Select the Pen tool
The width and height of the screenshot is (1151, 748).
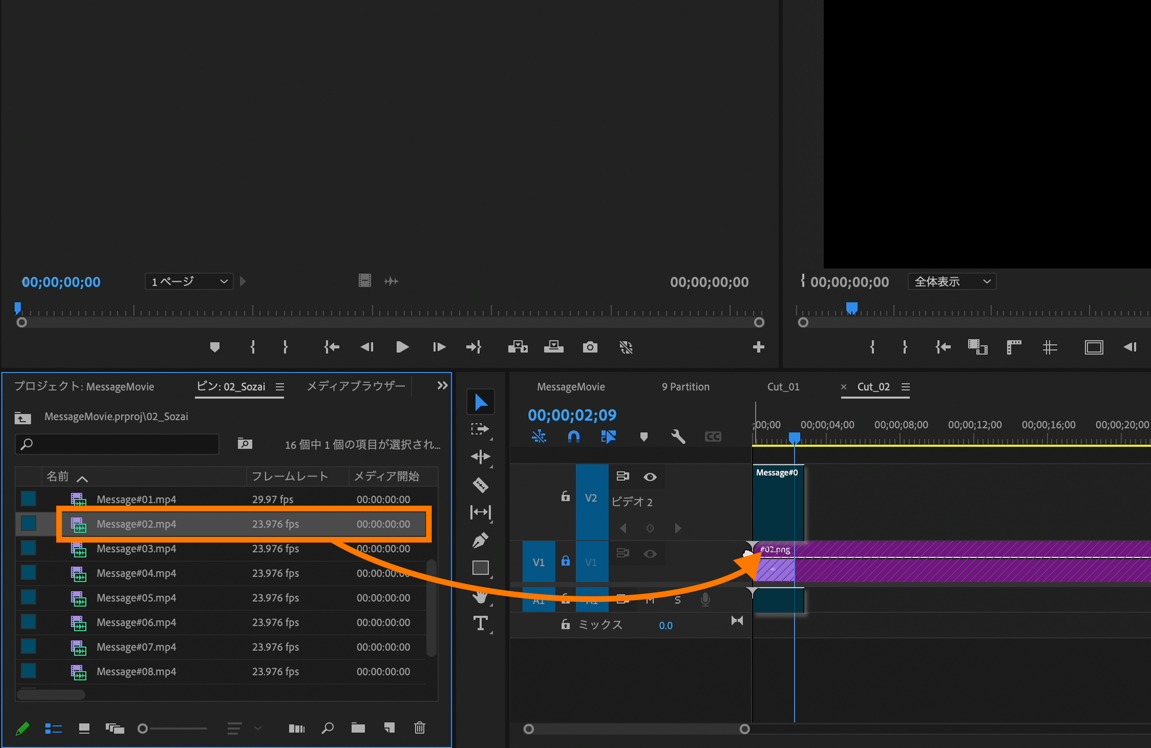[481, 541]
